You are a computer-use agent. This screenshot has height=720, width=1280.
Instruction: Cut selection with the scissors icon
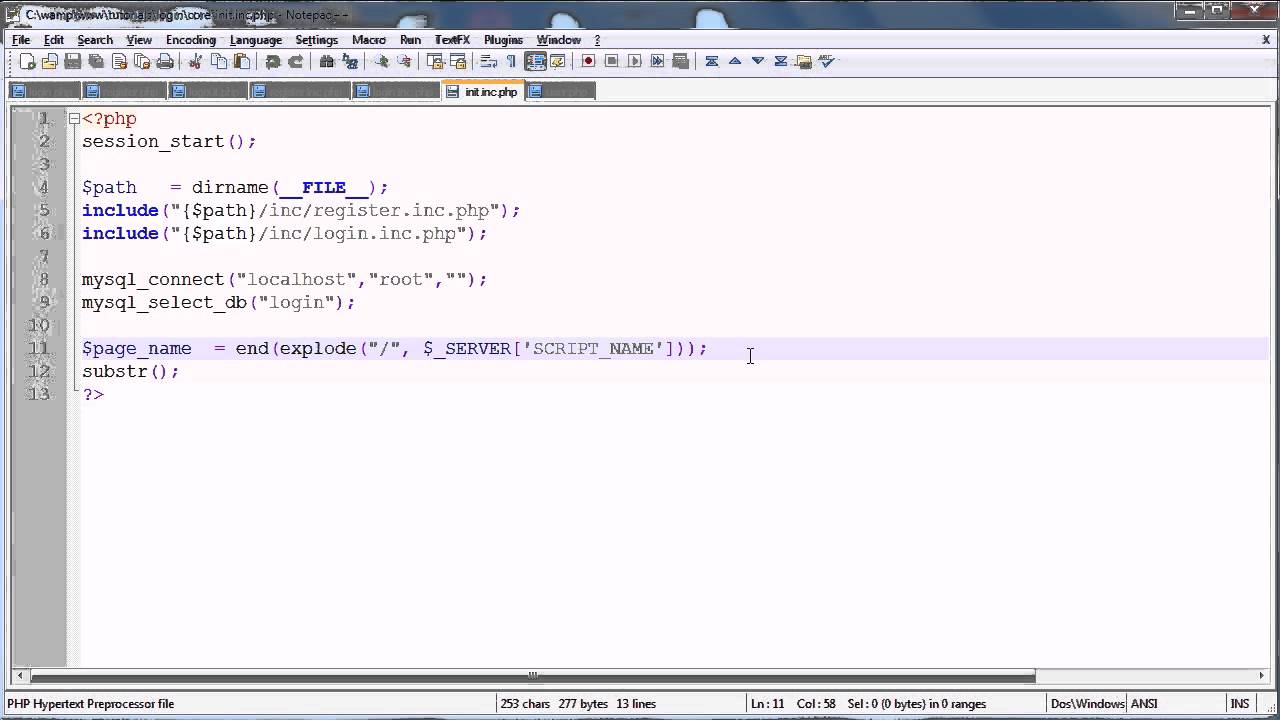pos(196,61)
